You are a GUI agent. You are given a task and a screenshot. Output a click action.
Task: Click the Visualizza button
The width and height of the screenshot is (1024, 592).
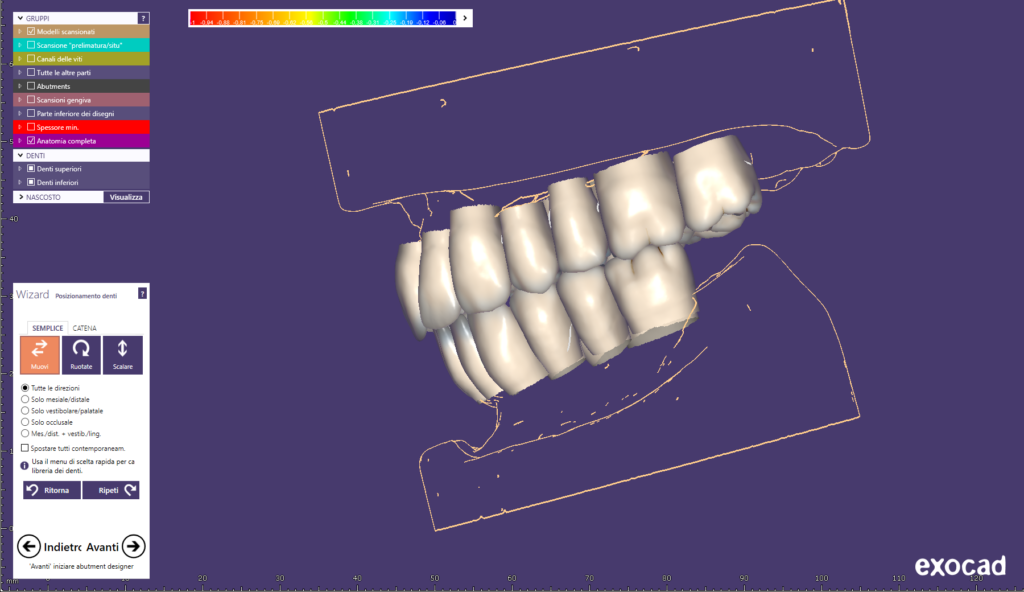coord(127,197)
